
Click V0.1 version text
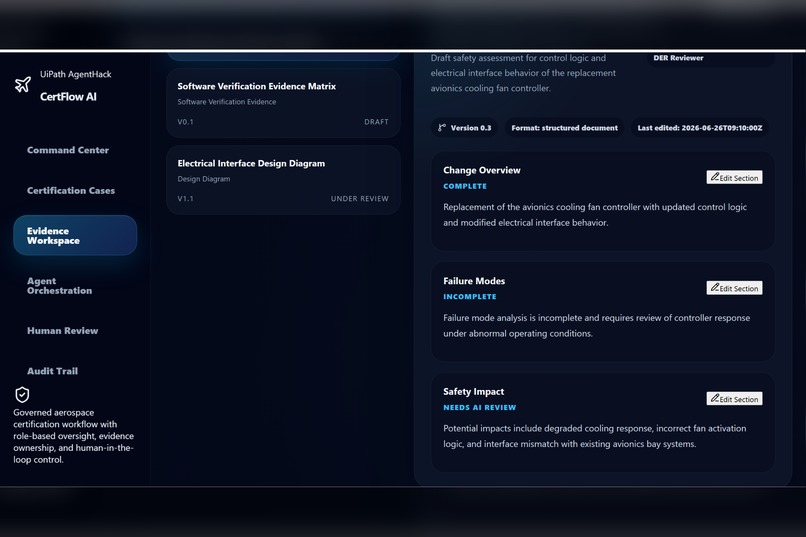pyautogui.click(x=186, y=122)
